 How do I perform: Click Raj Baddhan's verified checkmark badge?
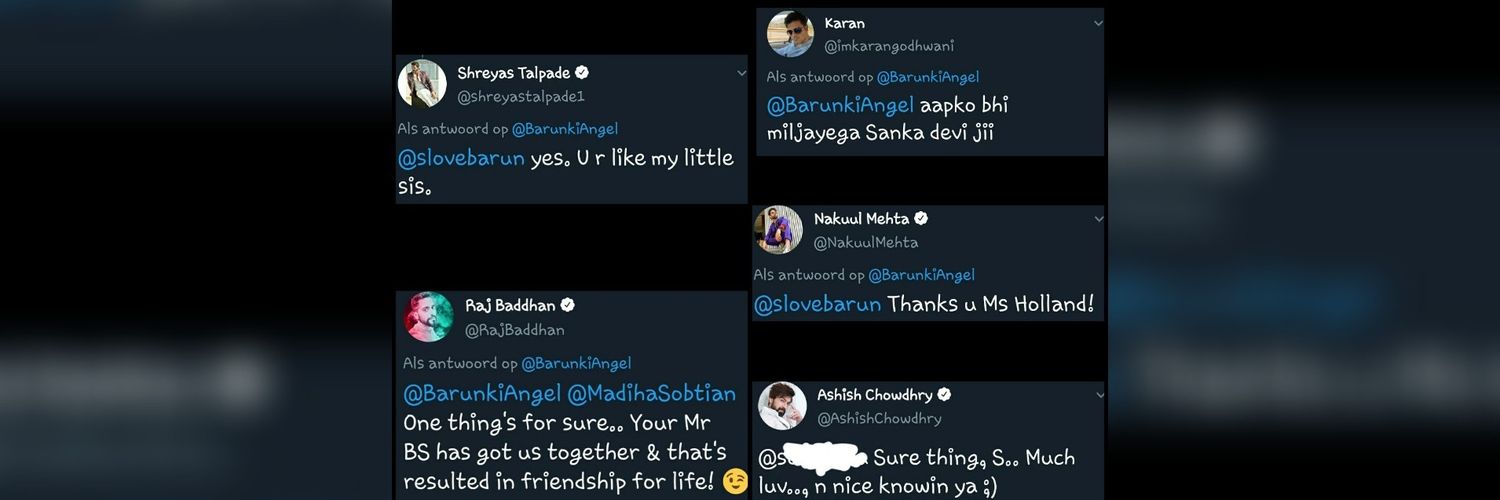(x=567, y=305)
